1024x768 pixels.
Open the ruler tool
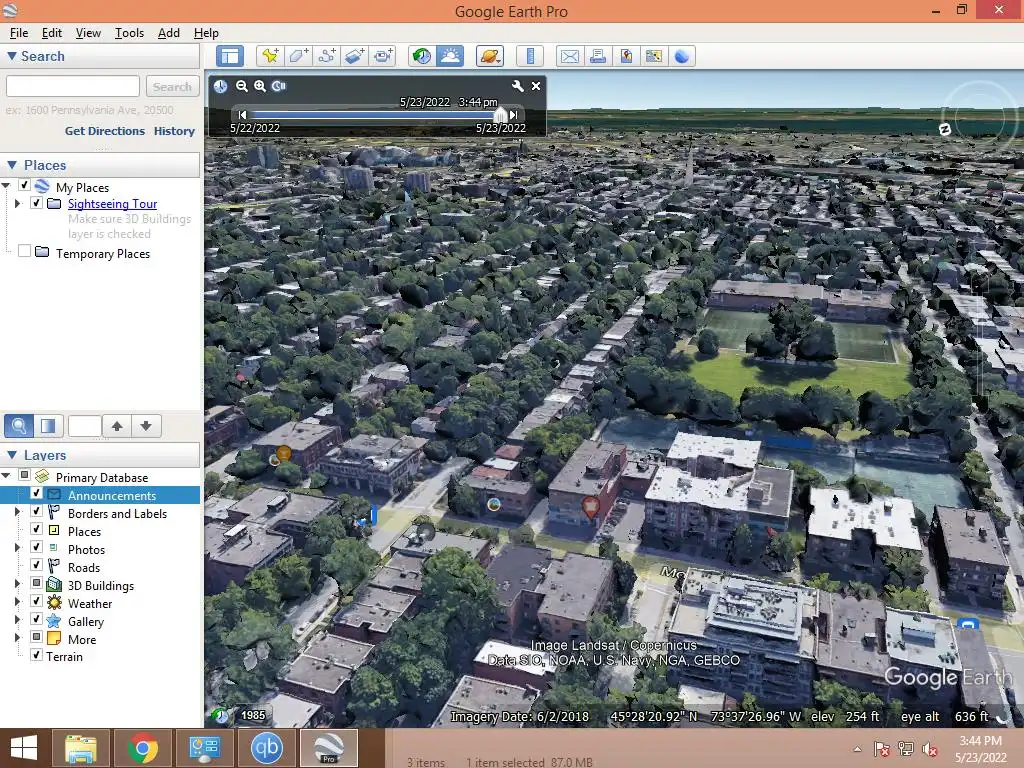click(530, 56)
